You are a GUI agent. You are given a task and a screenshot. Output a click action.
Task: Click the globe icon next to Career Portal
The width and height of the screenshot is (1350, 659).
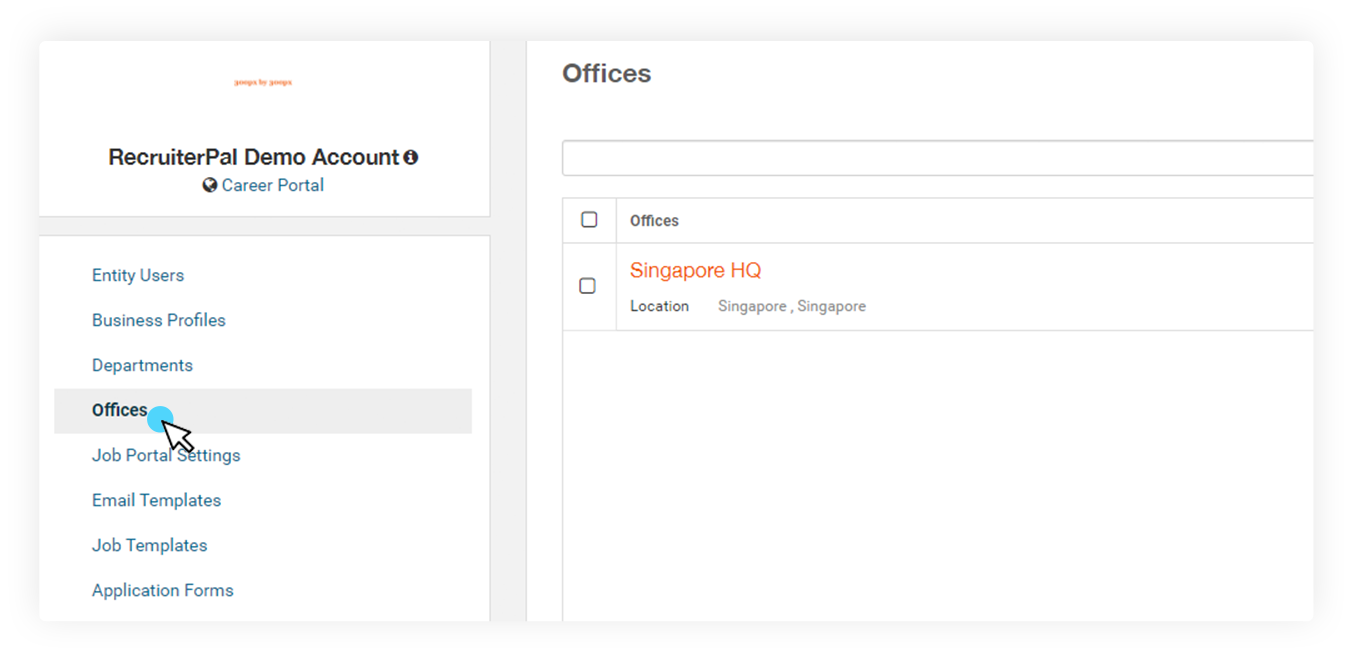pyautogui.click(x=210, y=185)
